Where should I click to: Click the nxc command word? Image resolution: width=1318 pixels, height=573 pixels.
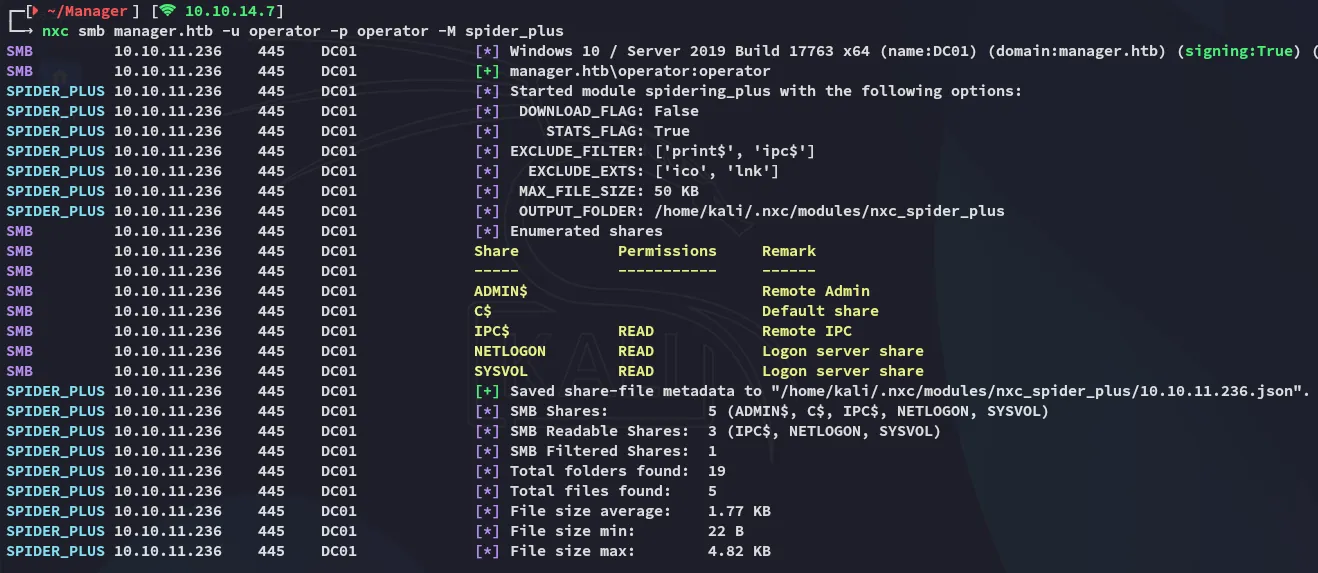(x=55, y=31)
